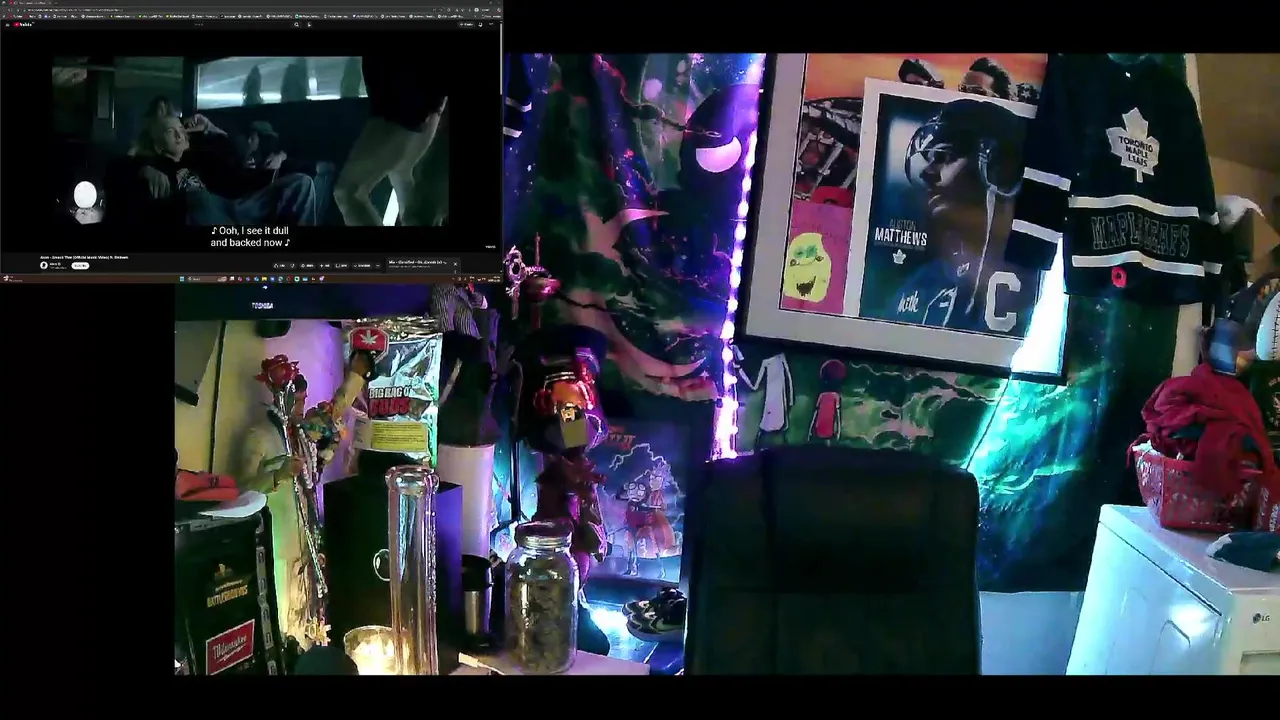Open the YouTube Create button
The image size is (1280, 720).
tap(467, 25)
